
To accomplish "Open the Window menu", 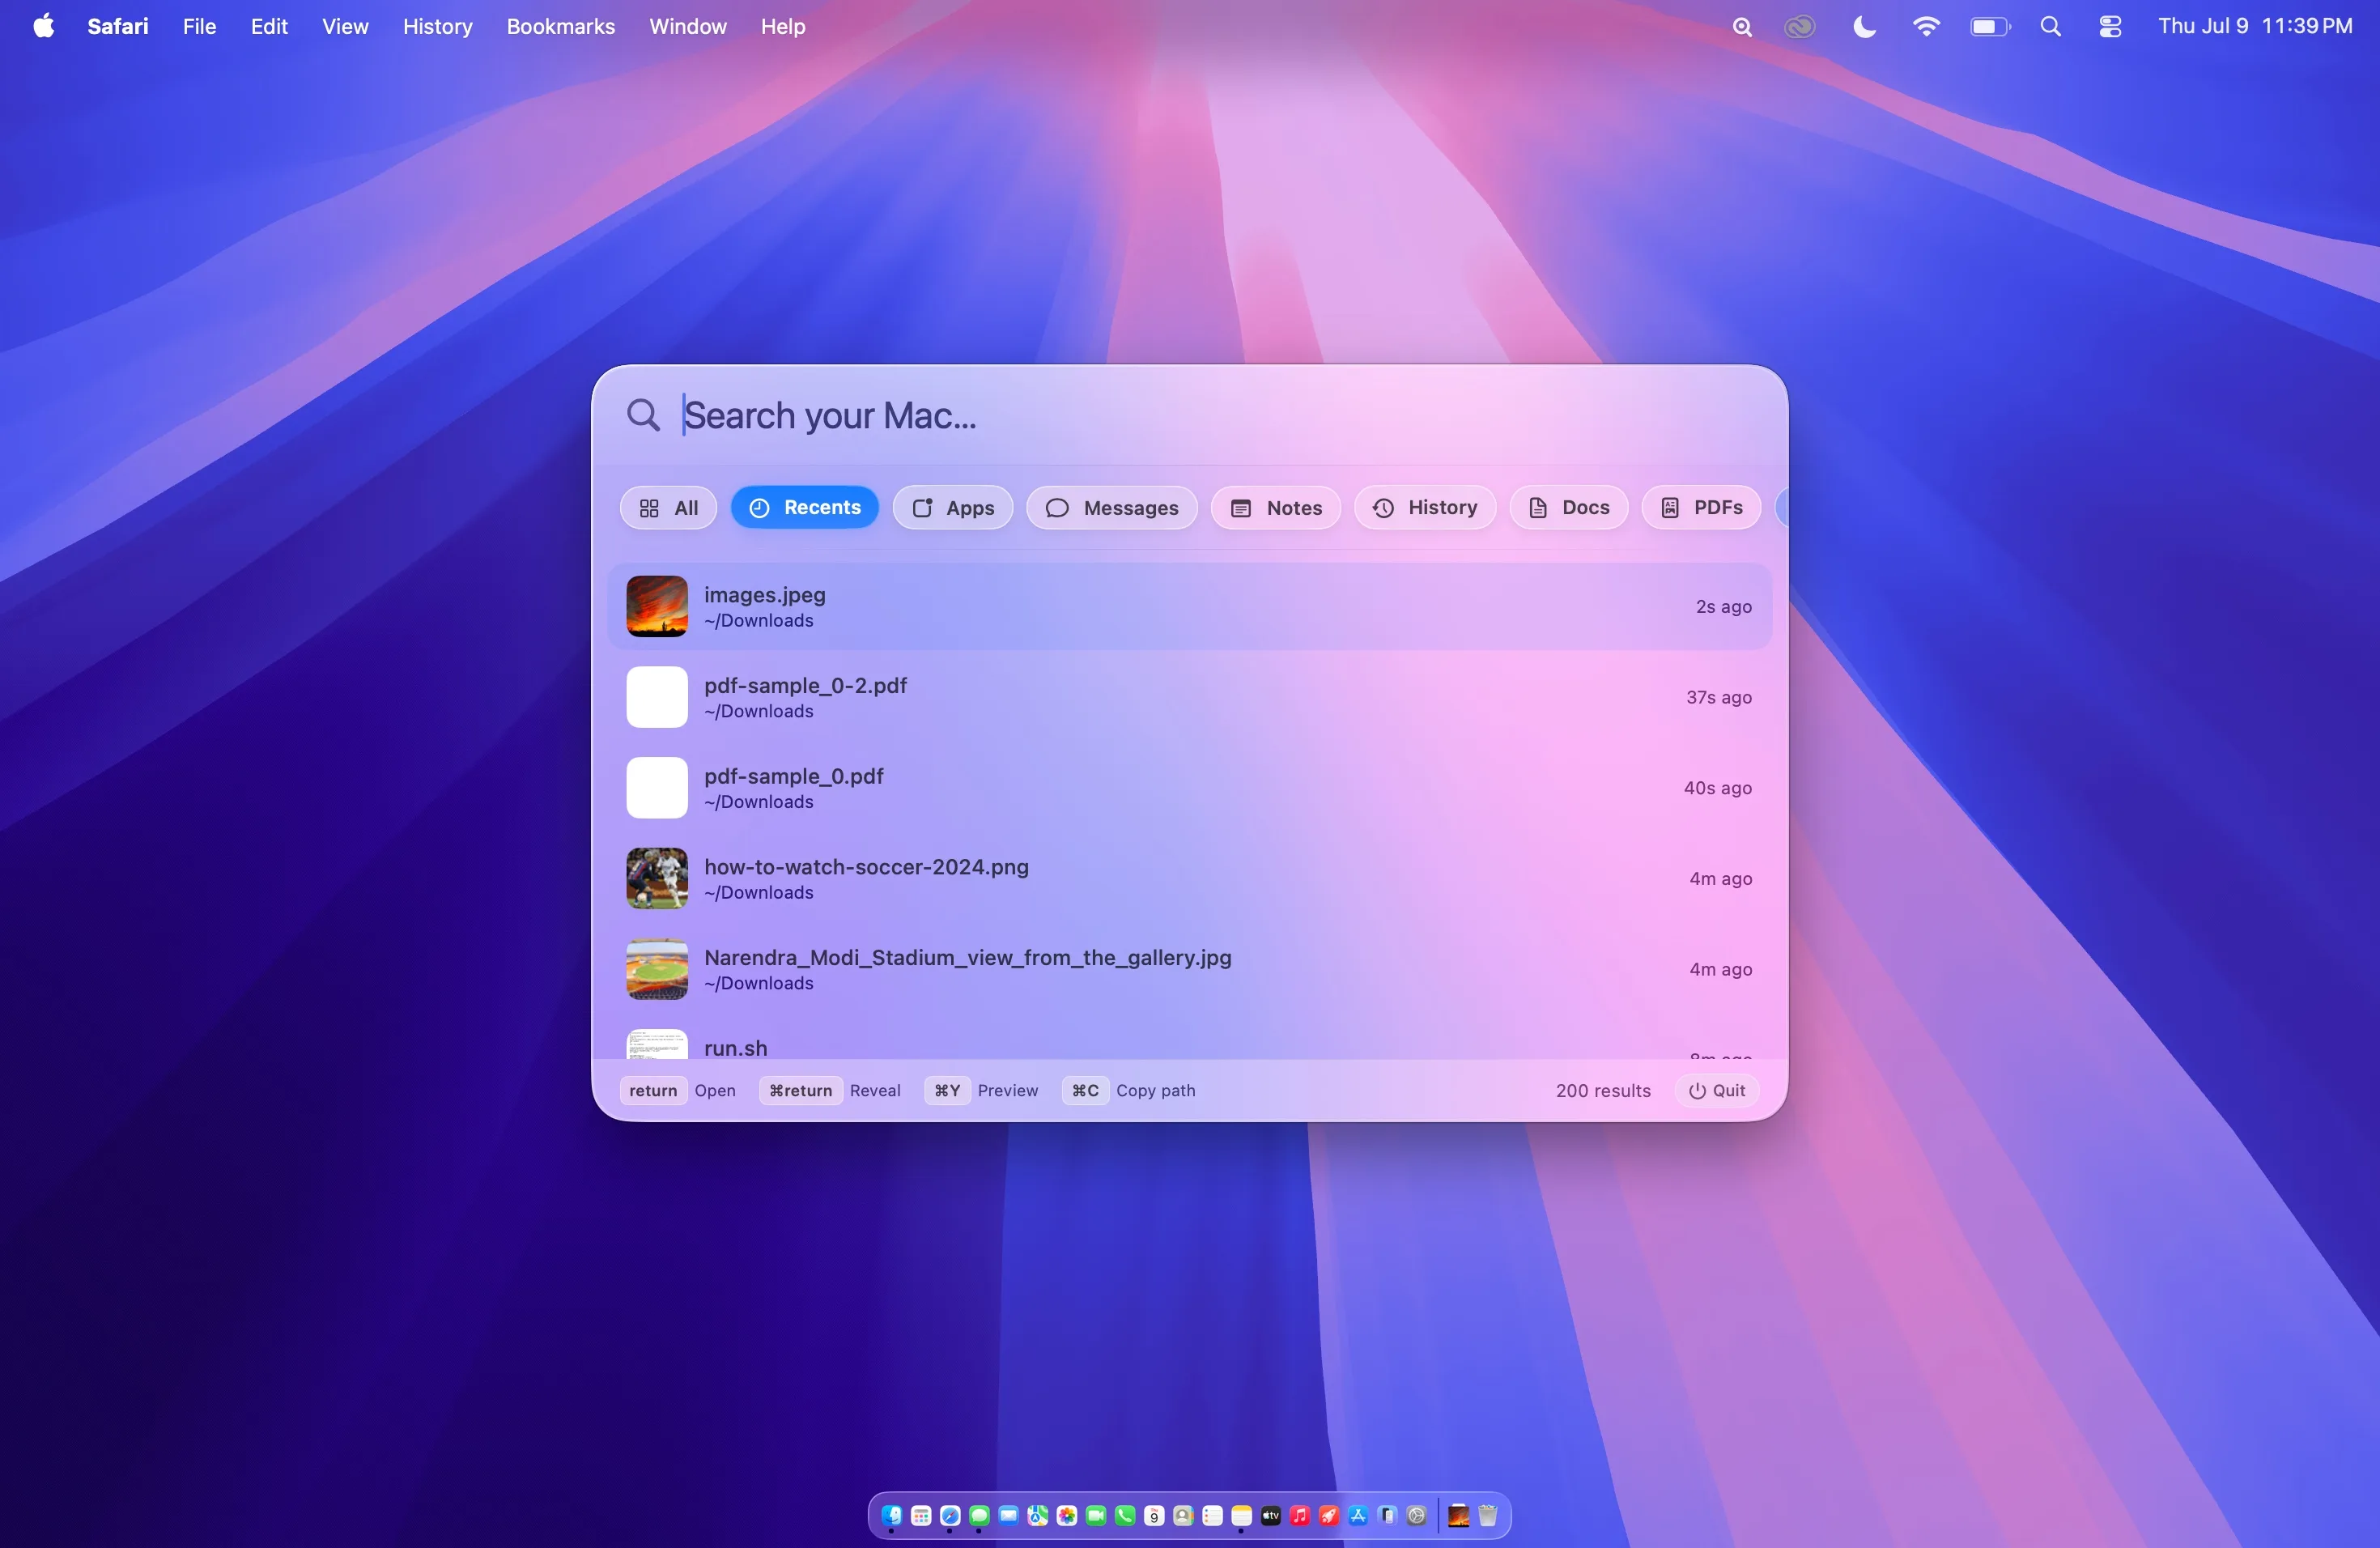I will point(688,26).
